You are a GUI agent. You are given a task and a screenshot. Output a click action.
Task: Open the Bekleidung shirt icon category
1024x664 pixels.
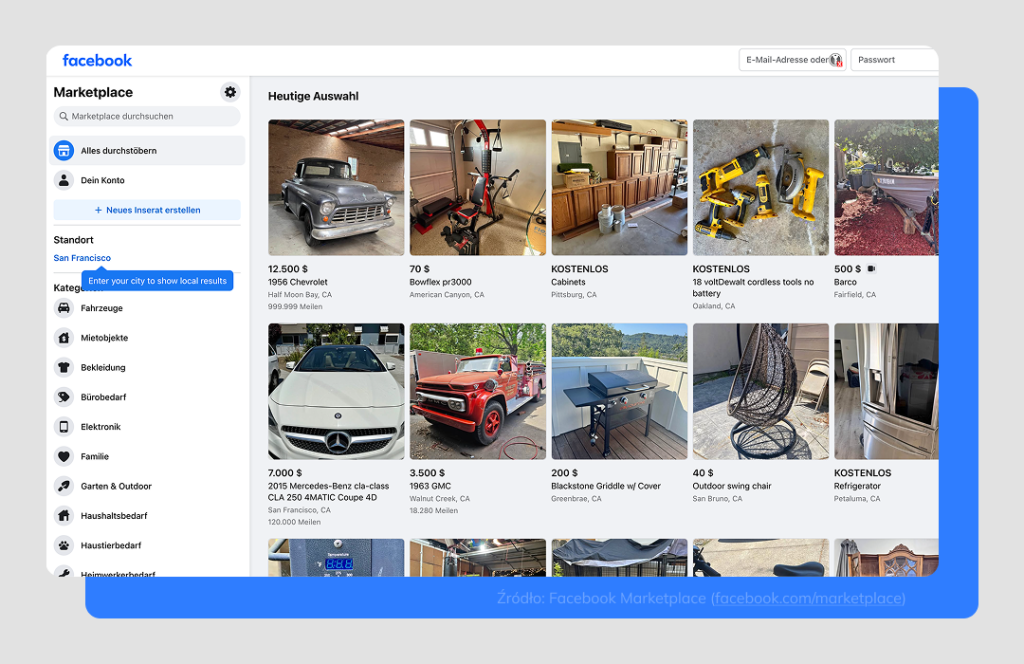(x=64, y=367)
